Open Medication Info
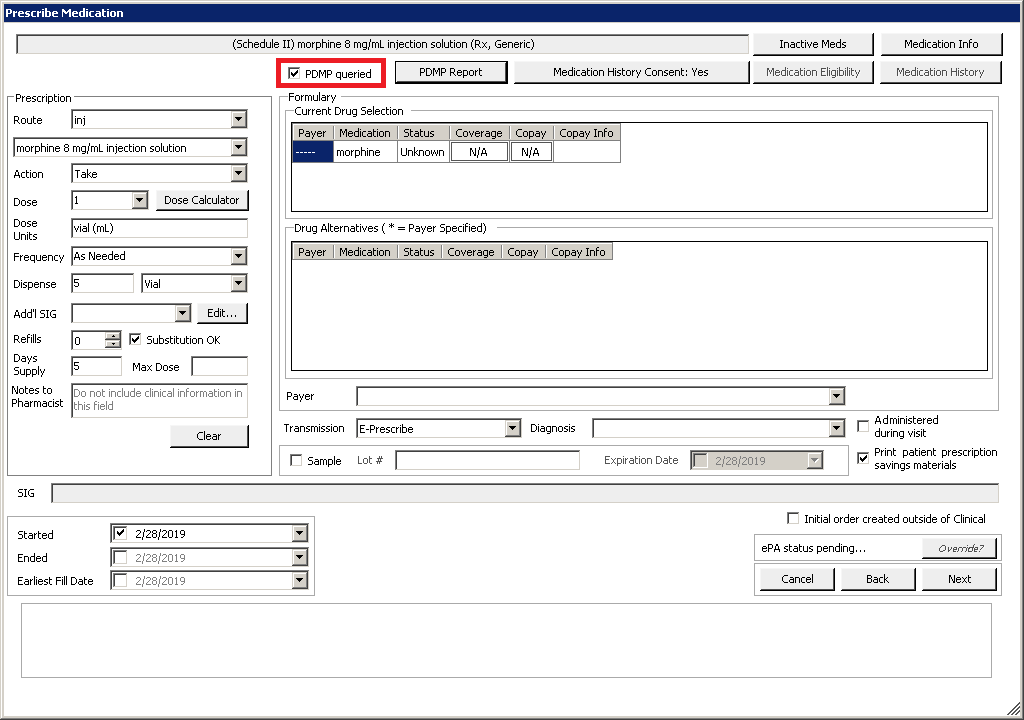Image resolution: width=1024 pixels, height=720 pixels. pos(941,44)
